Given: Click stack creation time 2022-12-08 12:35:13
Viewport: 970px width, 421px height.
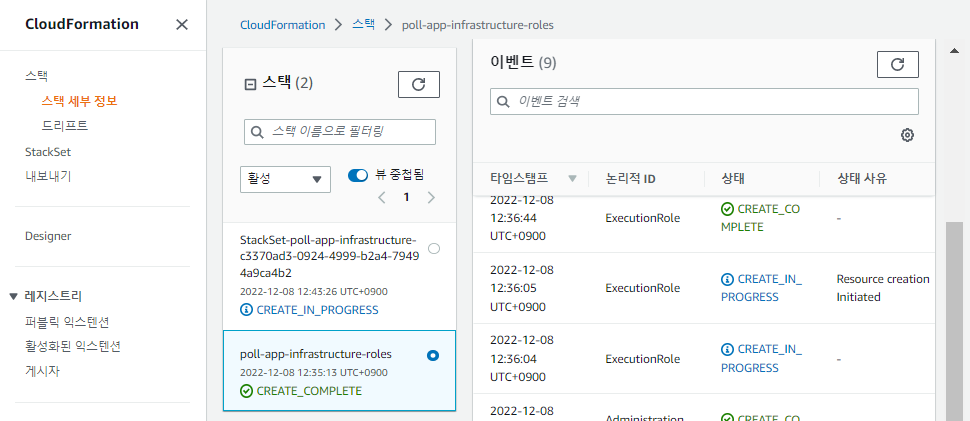Looking at the screenshot, I should coord(314,373).
